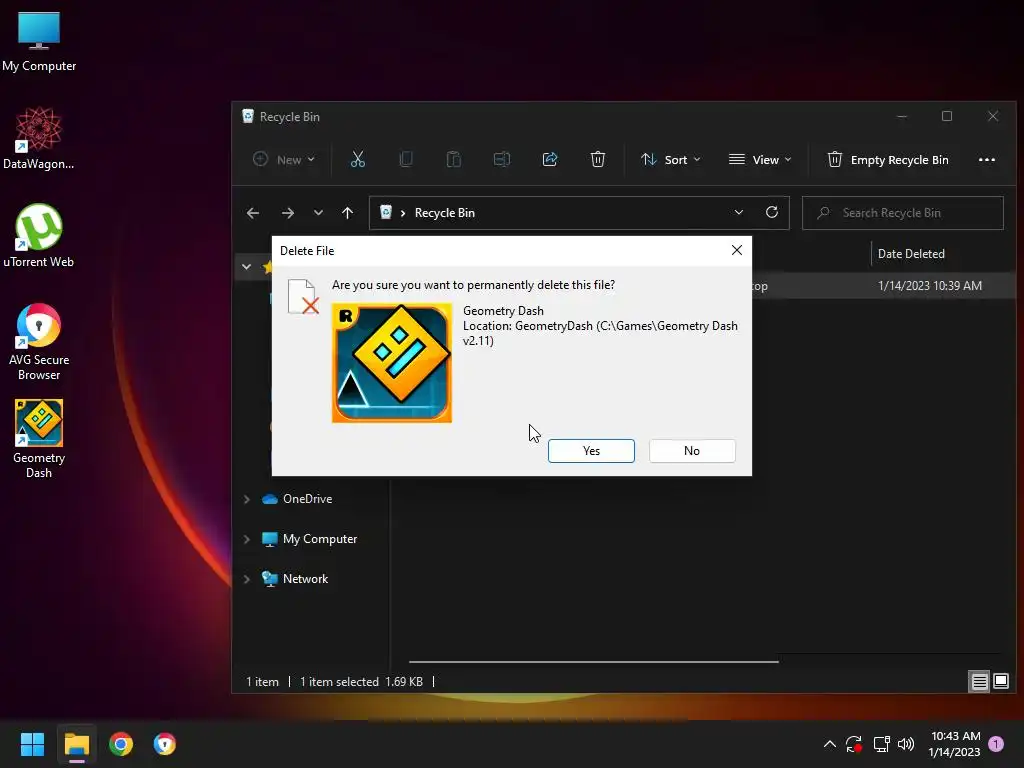
Task: Click the Copy icon in the toolbar
Action: tap(406, 159)
